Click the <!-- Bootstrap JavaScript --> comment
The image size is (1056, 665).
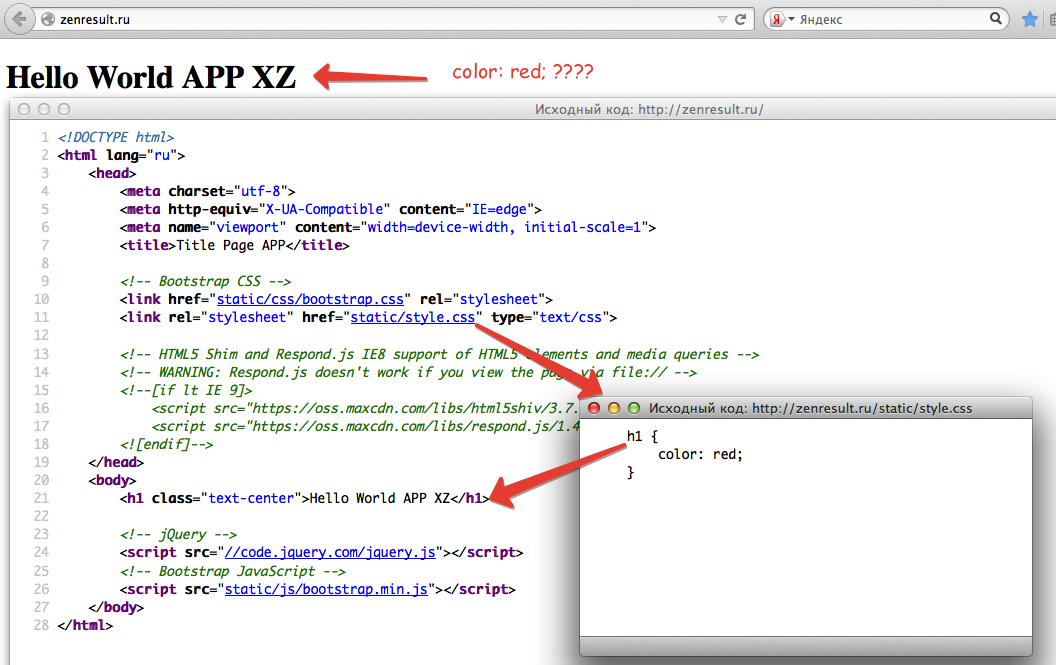tap(233, 571)
